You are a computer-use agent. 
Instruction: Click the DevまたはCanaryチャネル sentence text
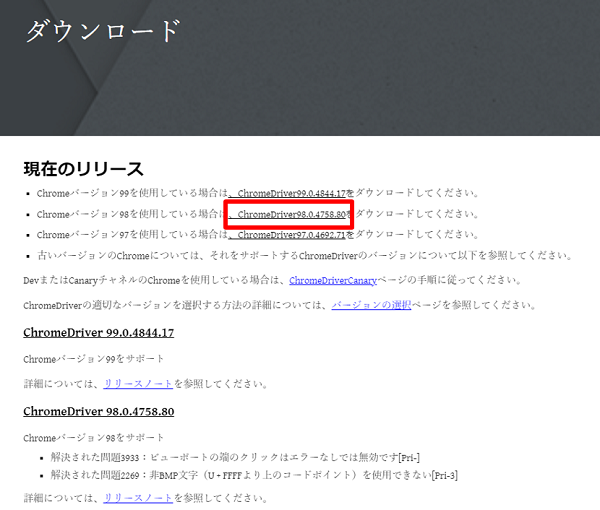coord(272,280)
